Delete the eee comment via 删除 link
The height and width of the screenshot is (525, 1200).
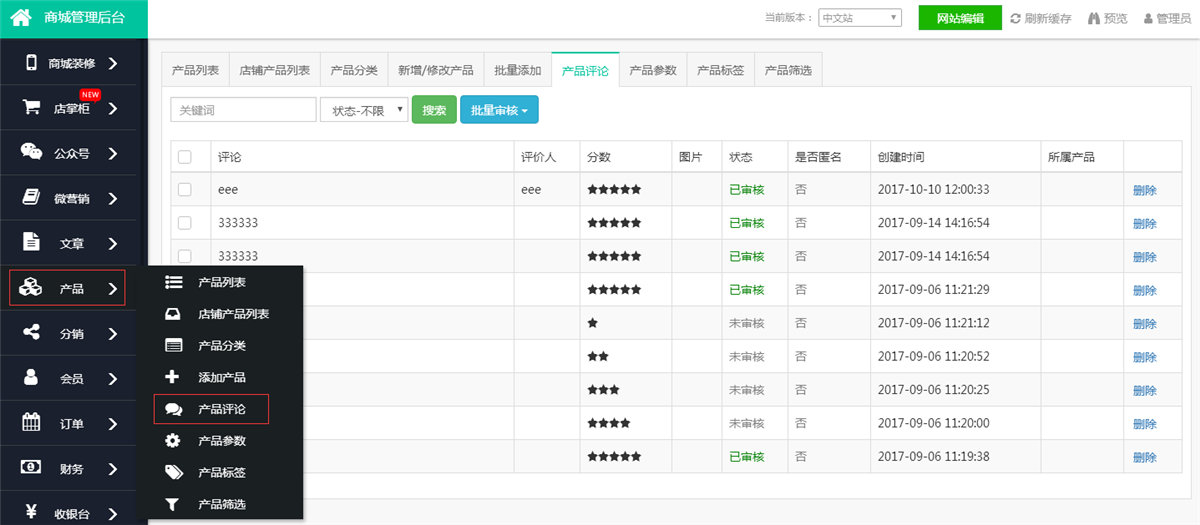[x=1145, y=190]
